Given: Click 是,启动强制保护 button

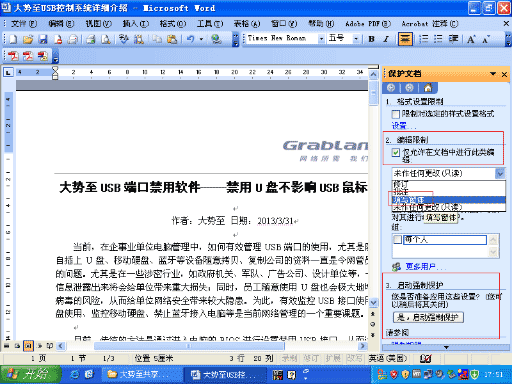Looking at the screenshot, I should tap(428, 317).
